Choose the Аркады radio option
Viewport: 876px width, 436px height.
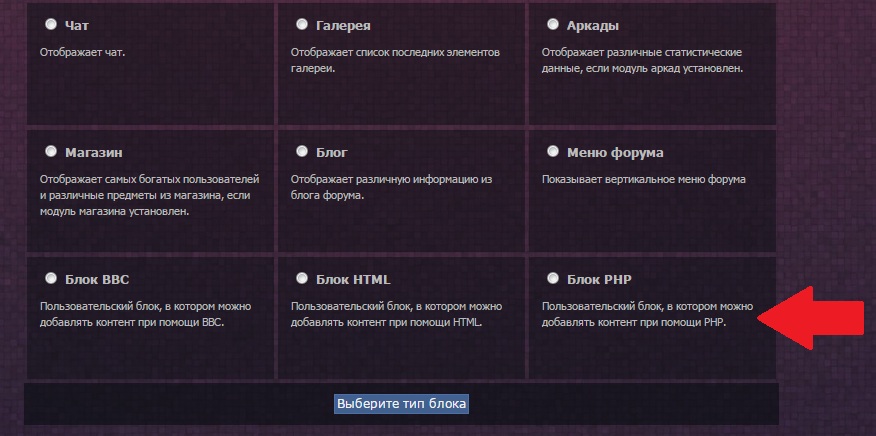(553, 24)
